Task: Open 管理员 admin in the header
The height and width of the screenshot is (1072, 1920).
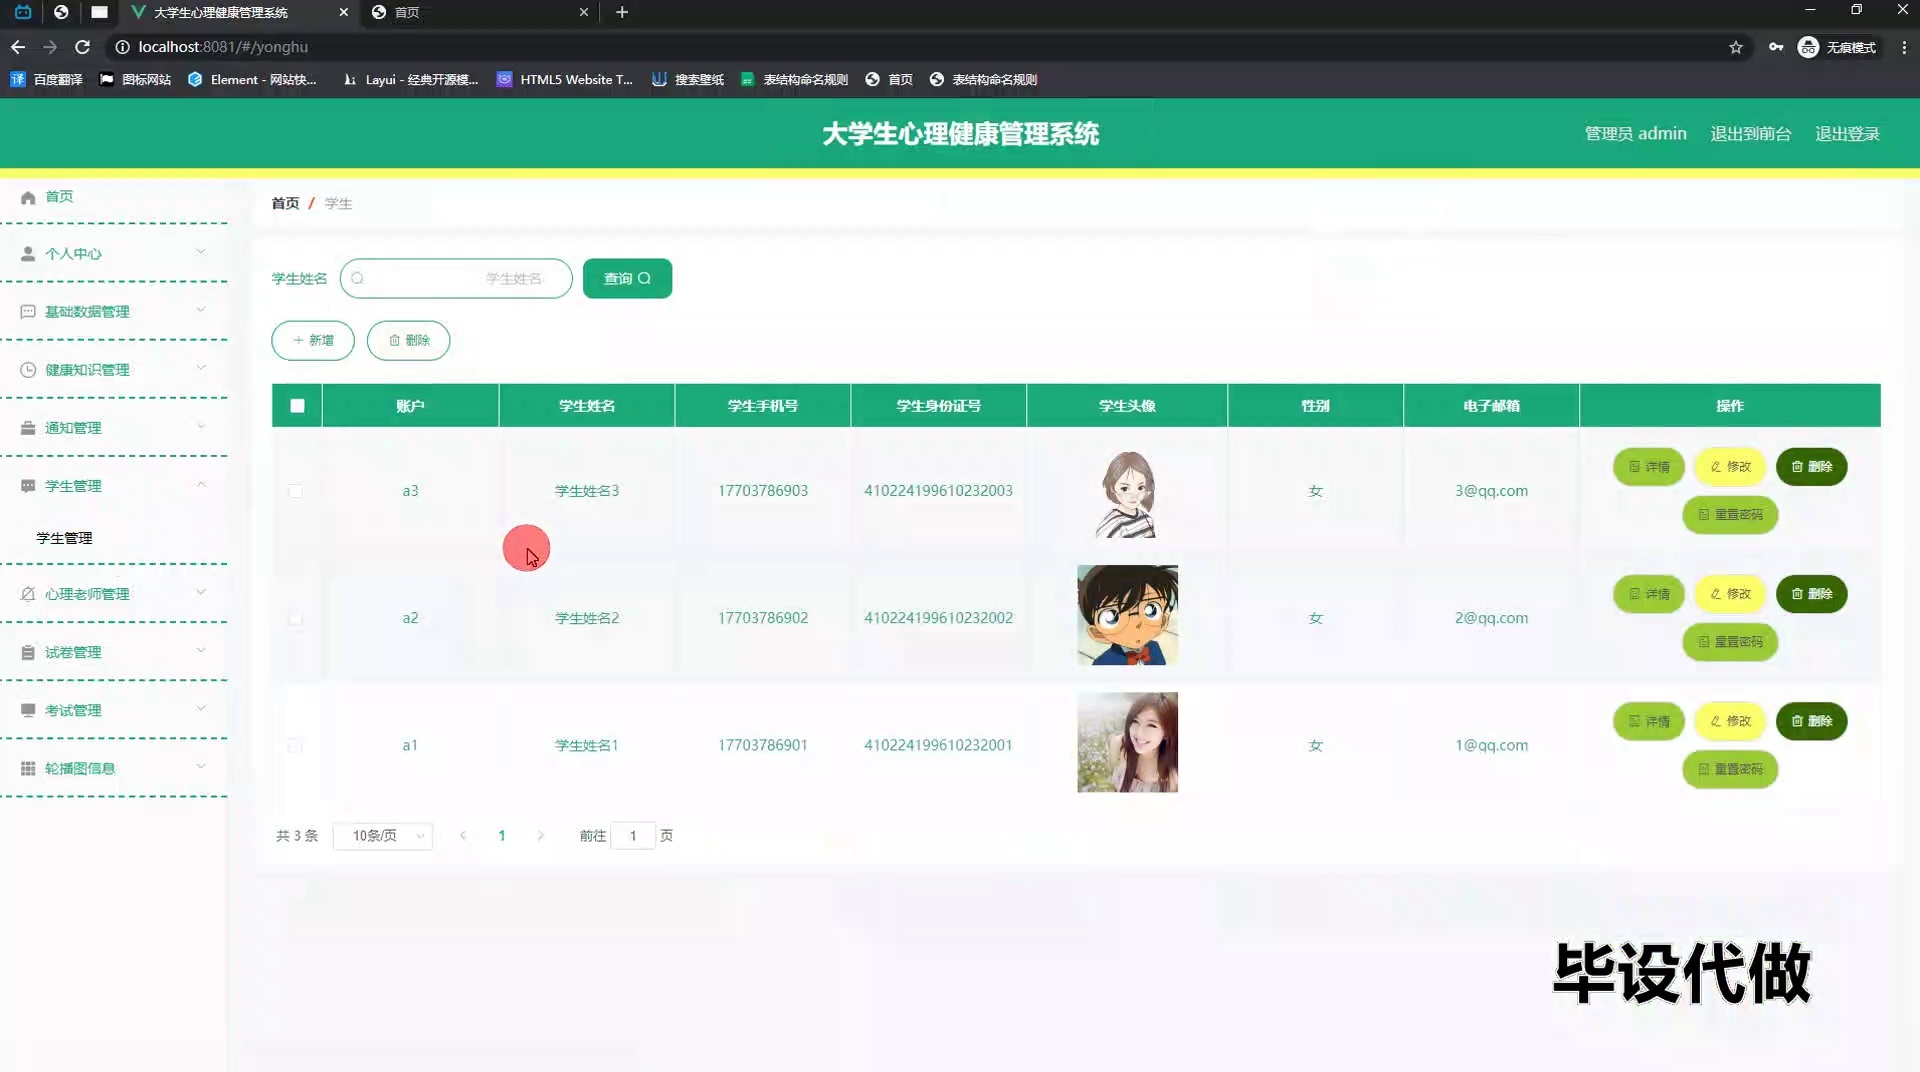Action: pyautogui.click(x=1635, y=134)
